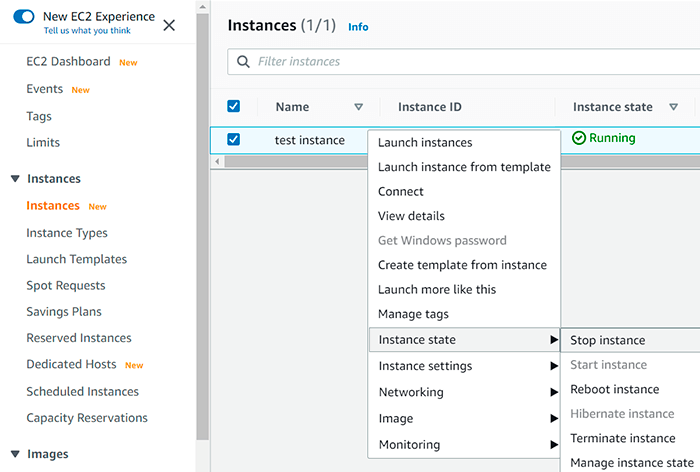Screen dimensions: 700x472
Task: Click the sidebar scrollbar up arrow
Action: 203,7
